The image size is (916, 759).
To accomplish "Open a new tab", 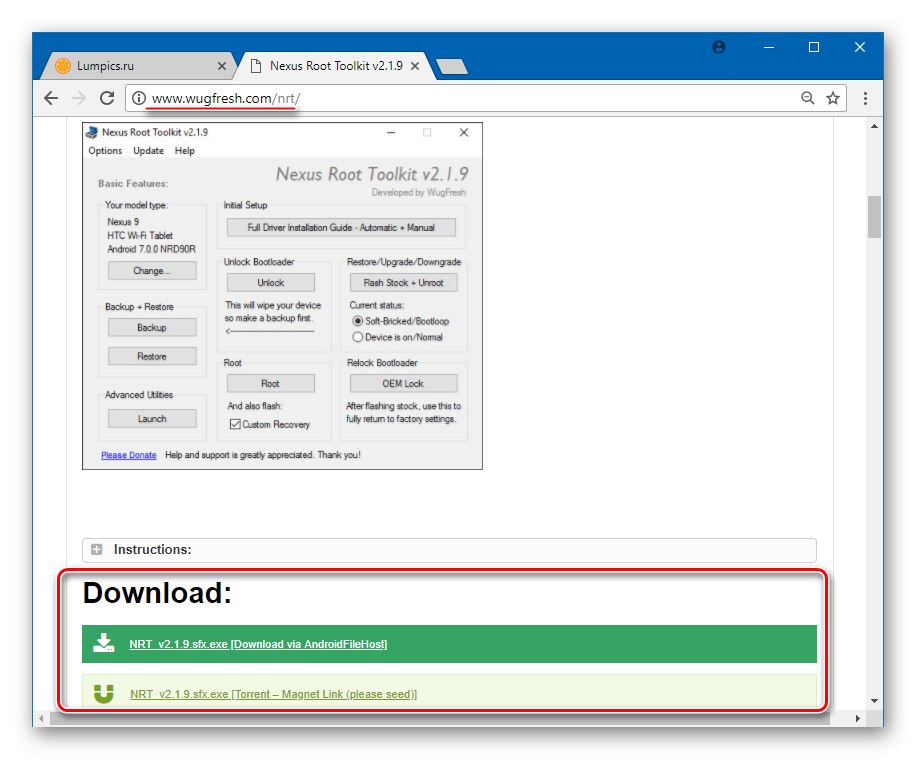I will tap(452, 66).
